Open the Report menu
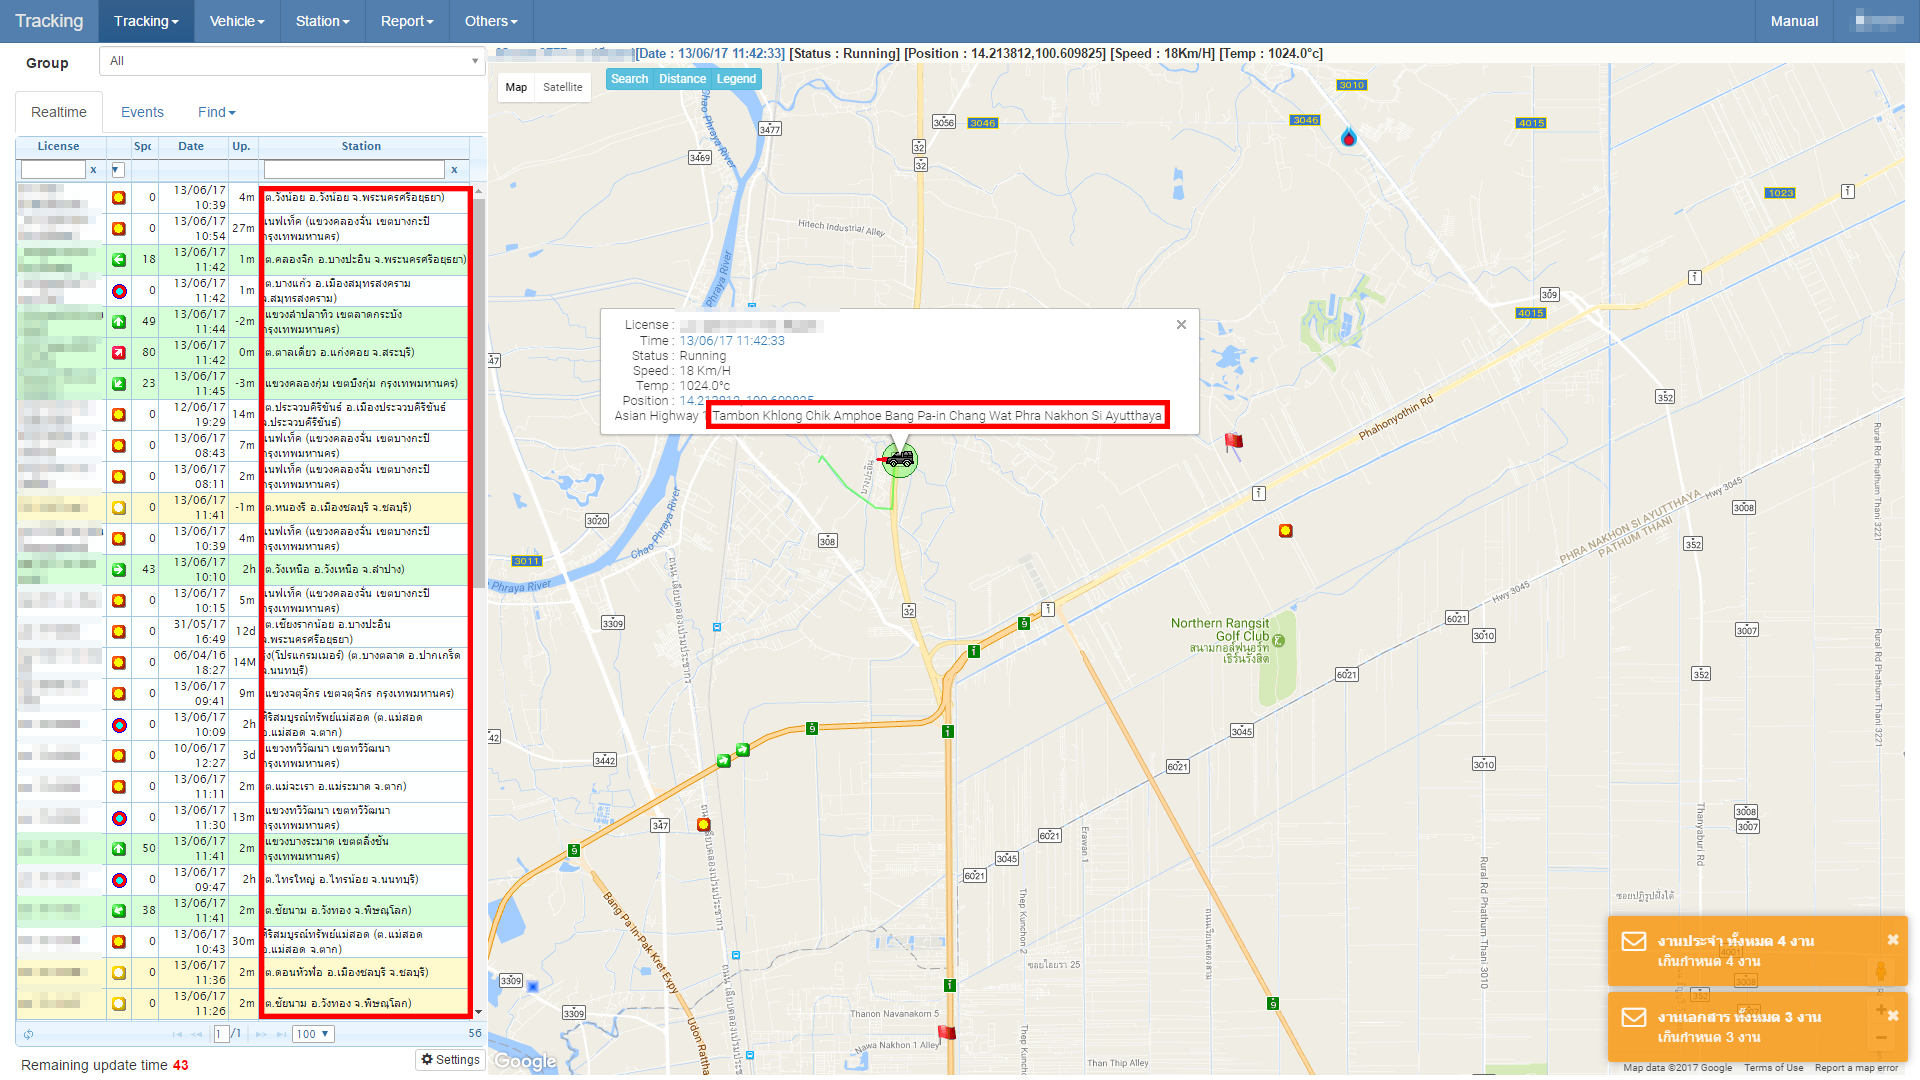Viewport: 1920px width, 1080px height. [407, 21]
